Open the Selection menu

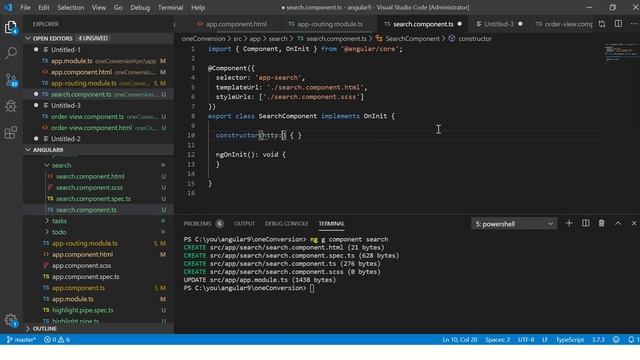coord(71,7)
